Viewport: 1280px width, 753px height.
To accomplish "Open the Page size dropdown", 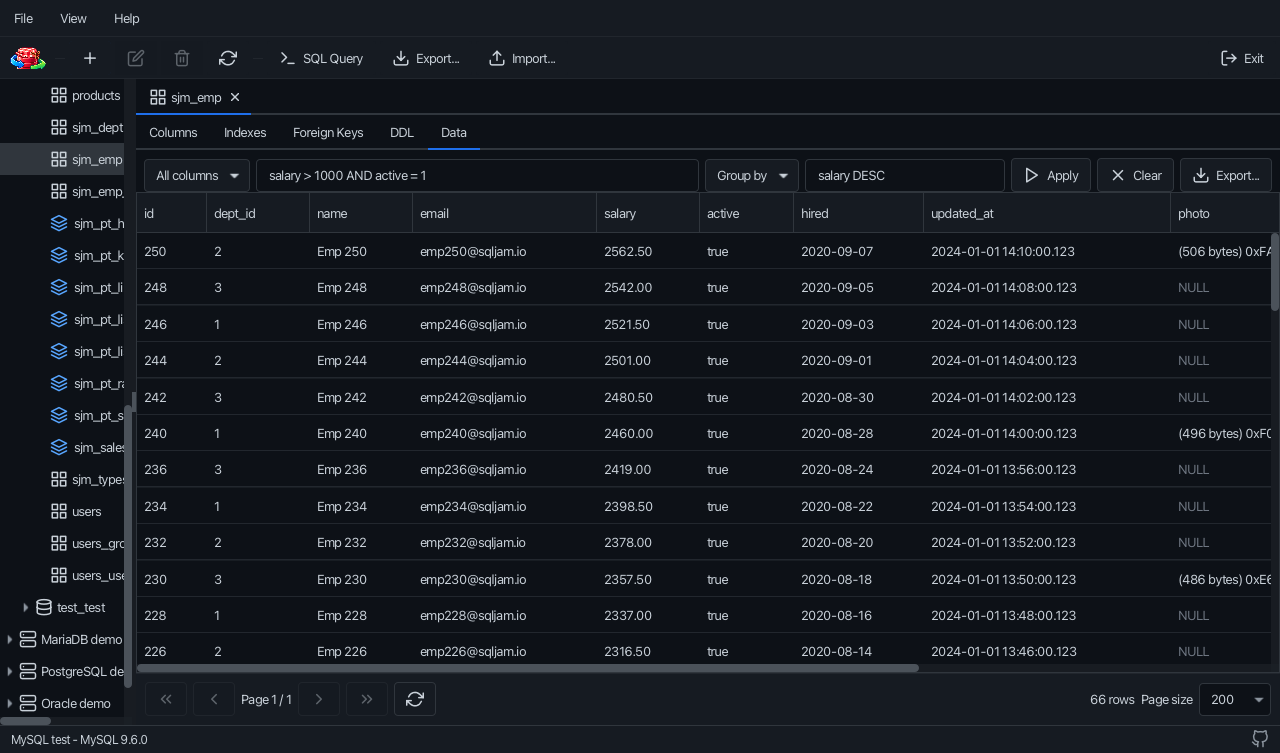I will (1234, 699).
